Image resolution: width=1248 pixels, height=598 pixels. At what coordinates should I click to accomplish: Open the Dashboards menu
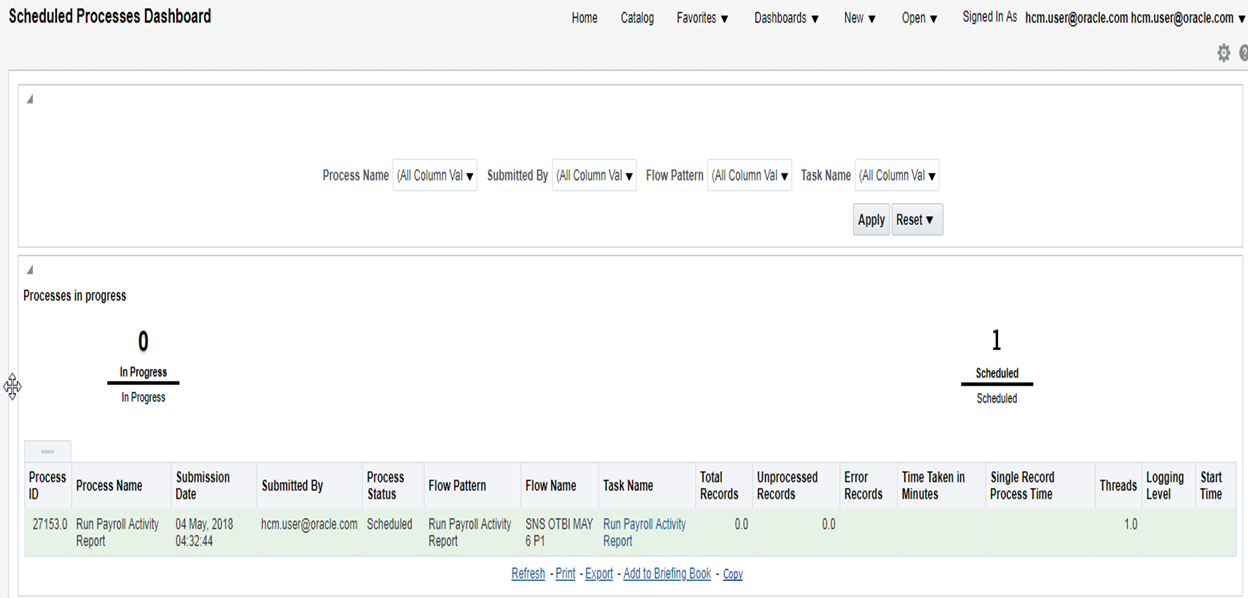[x=786, y=18]
